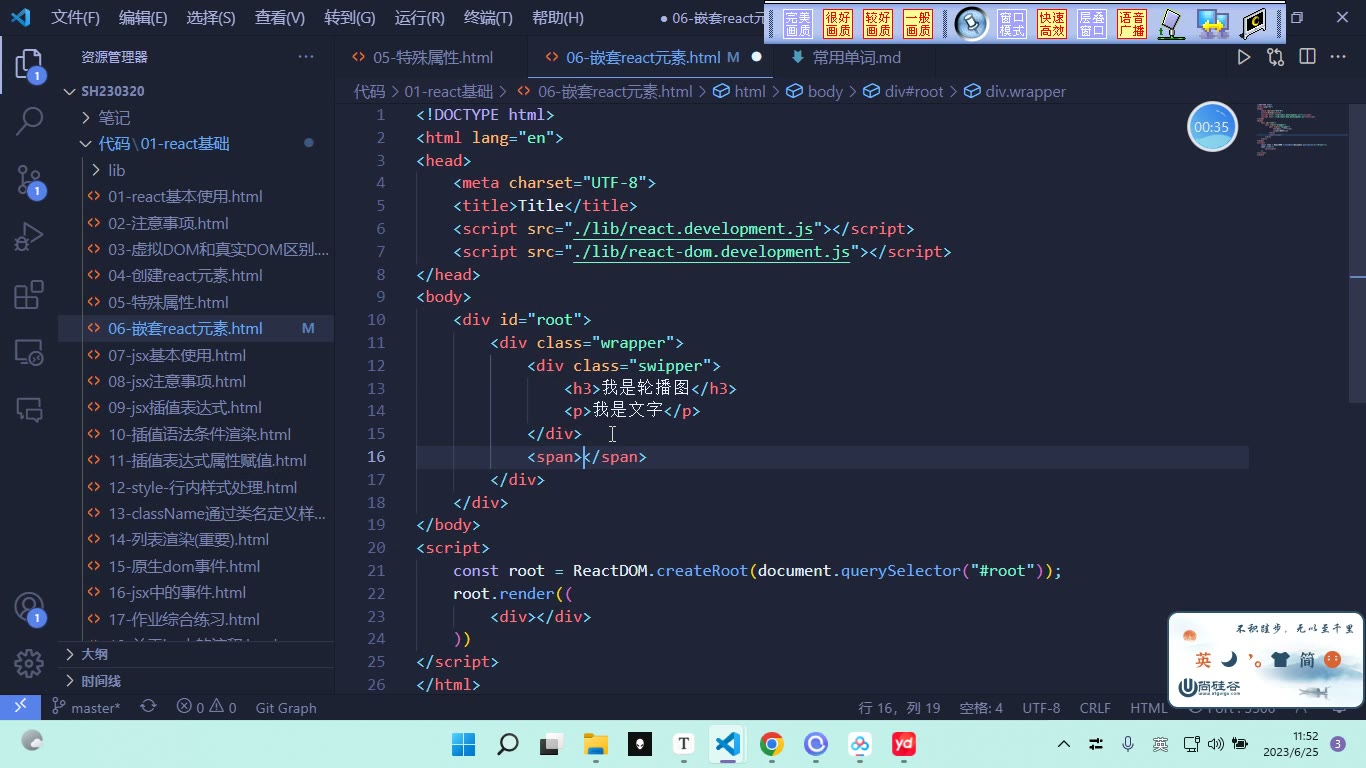Screen dimensions: 1366x768
Task: Split the editor to the right
Action: [1307, 57]
